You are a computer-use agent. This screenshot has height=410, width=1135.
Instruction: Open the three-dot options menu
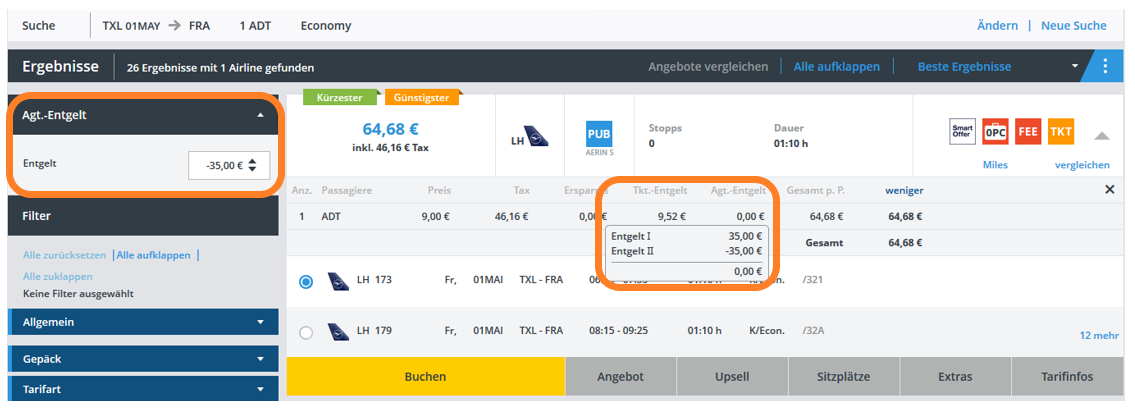coord(1105,67)
